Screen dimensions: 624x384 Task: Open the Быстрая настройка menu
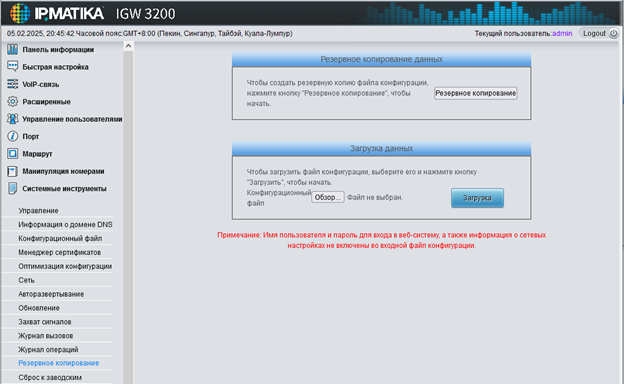pyautogui.click(x=55, y=67)
